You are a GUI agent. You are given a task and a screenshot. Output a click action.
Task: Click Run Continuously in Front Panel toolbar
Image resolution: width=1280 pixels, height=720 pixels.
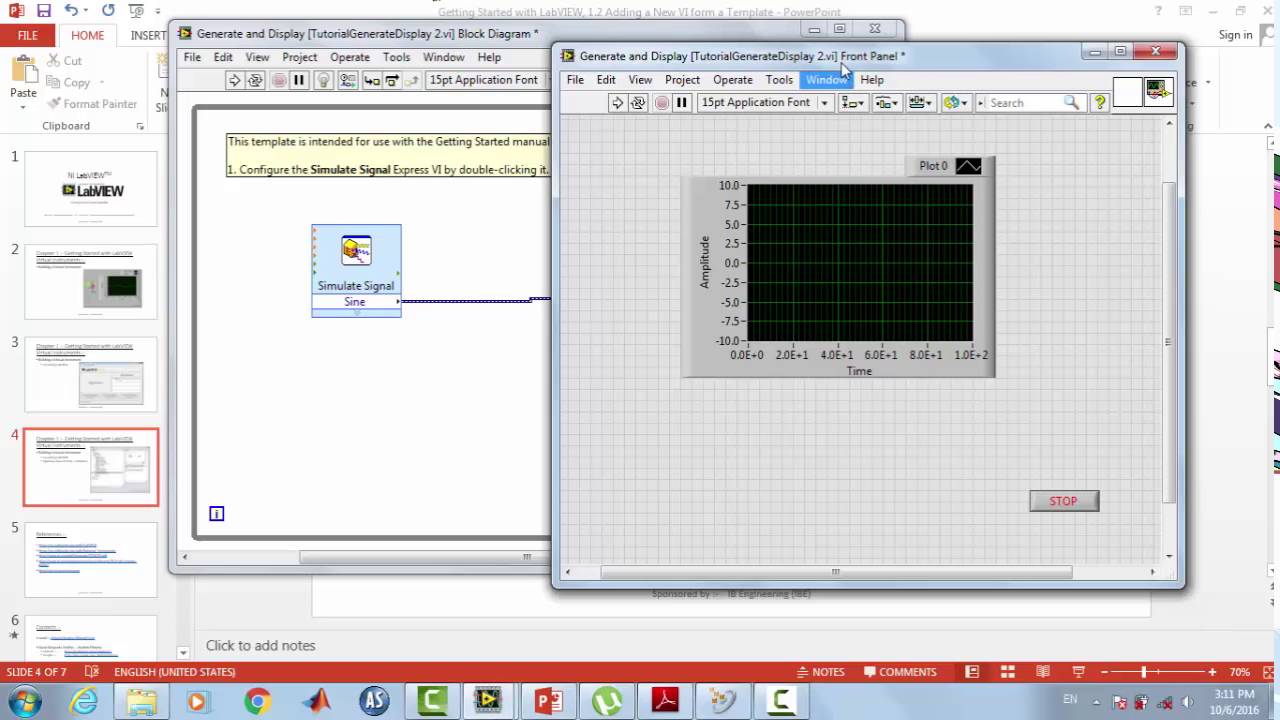638,102
